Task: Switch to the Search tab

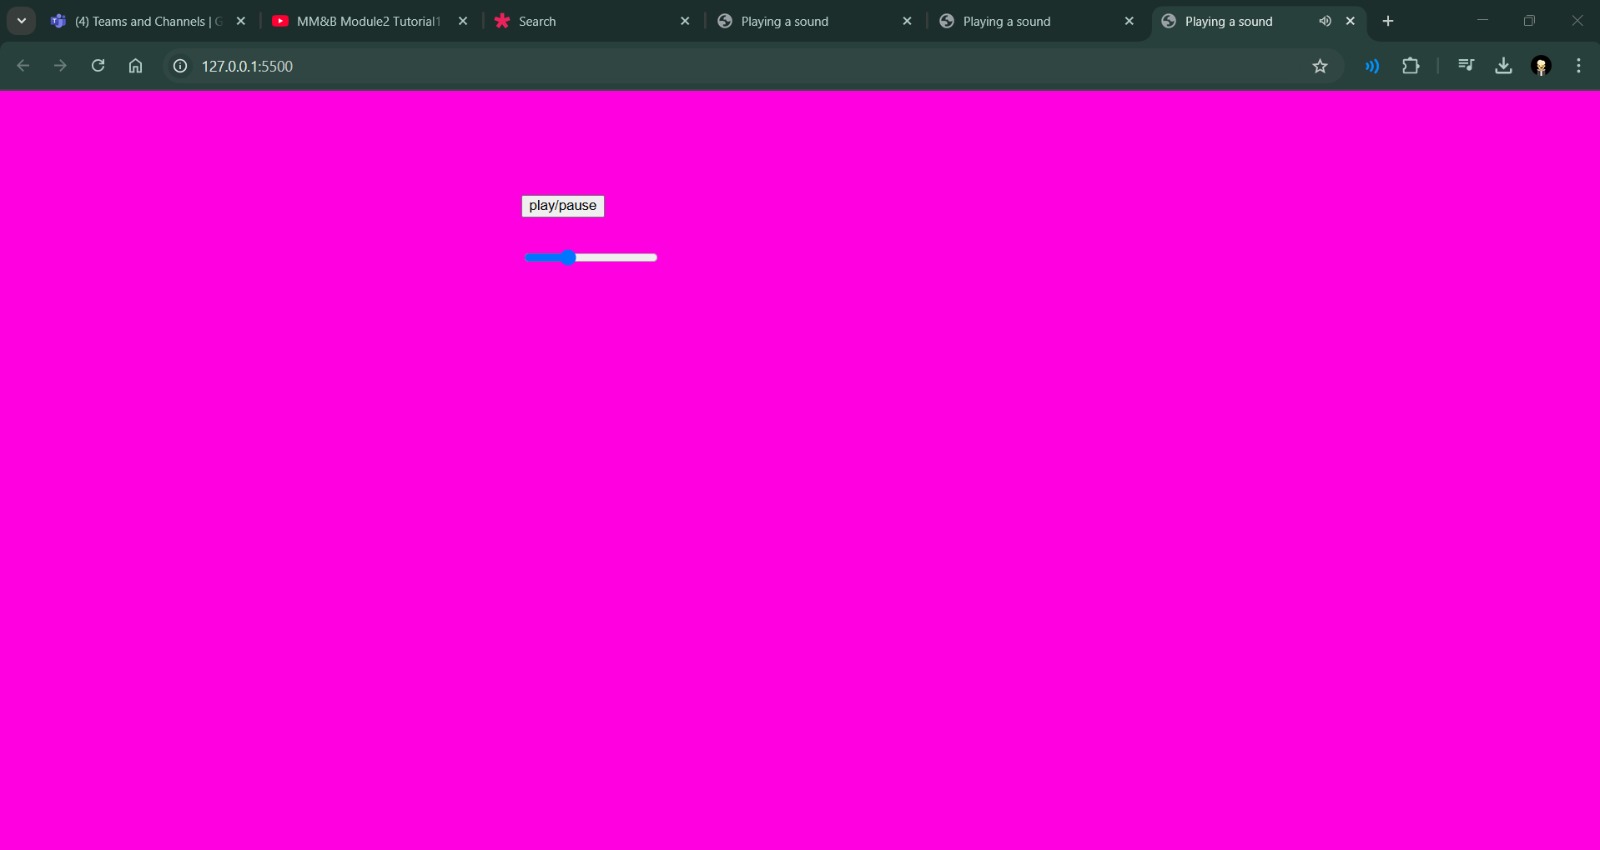Action: (x=590, y=21)
